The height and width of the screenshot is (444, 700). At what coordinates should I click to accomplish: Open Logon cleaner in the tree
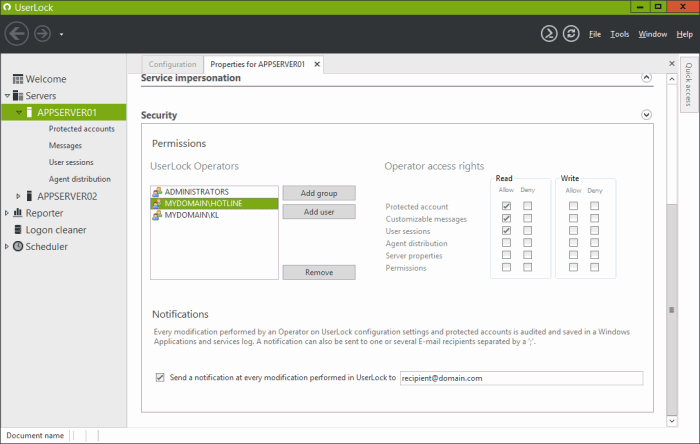click(56, 230)
